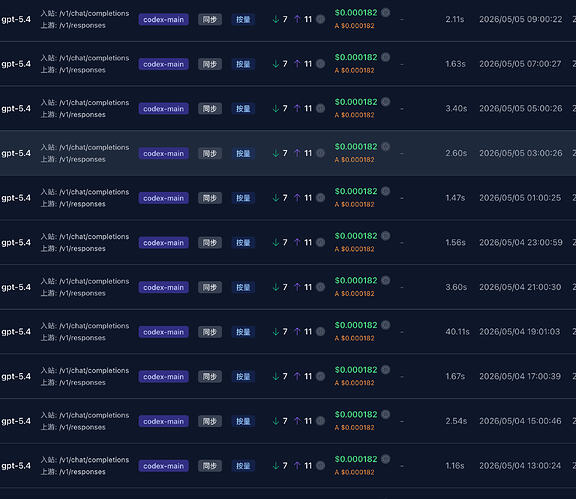
Task: Click the cost info icon in the 19:01:03 row
Action: (385, 325)
